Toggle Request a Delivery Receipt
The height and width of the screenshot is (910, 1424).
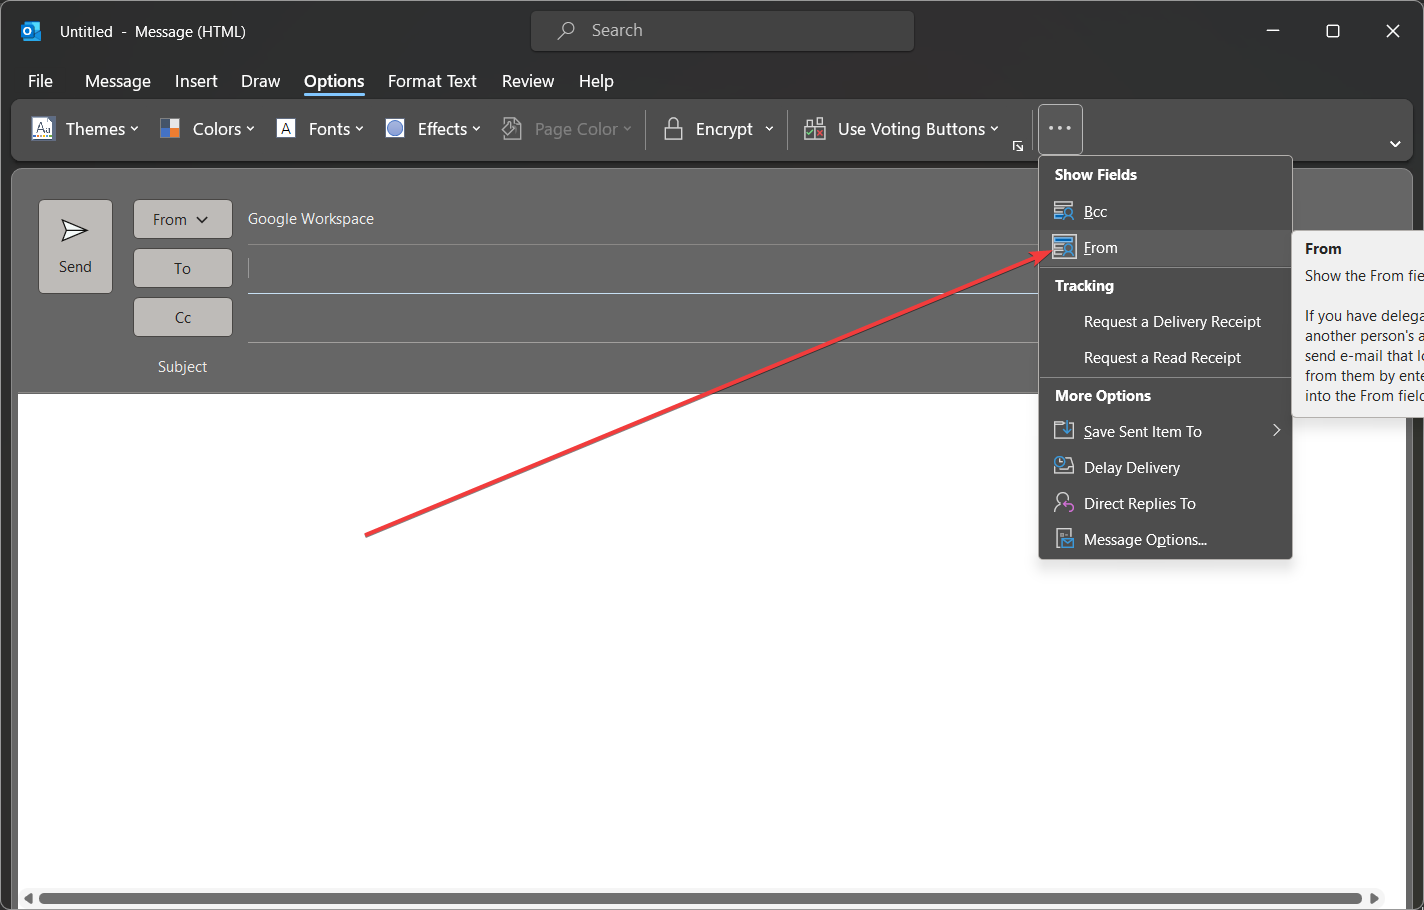point(1166,321)
